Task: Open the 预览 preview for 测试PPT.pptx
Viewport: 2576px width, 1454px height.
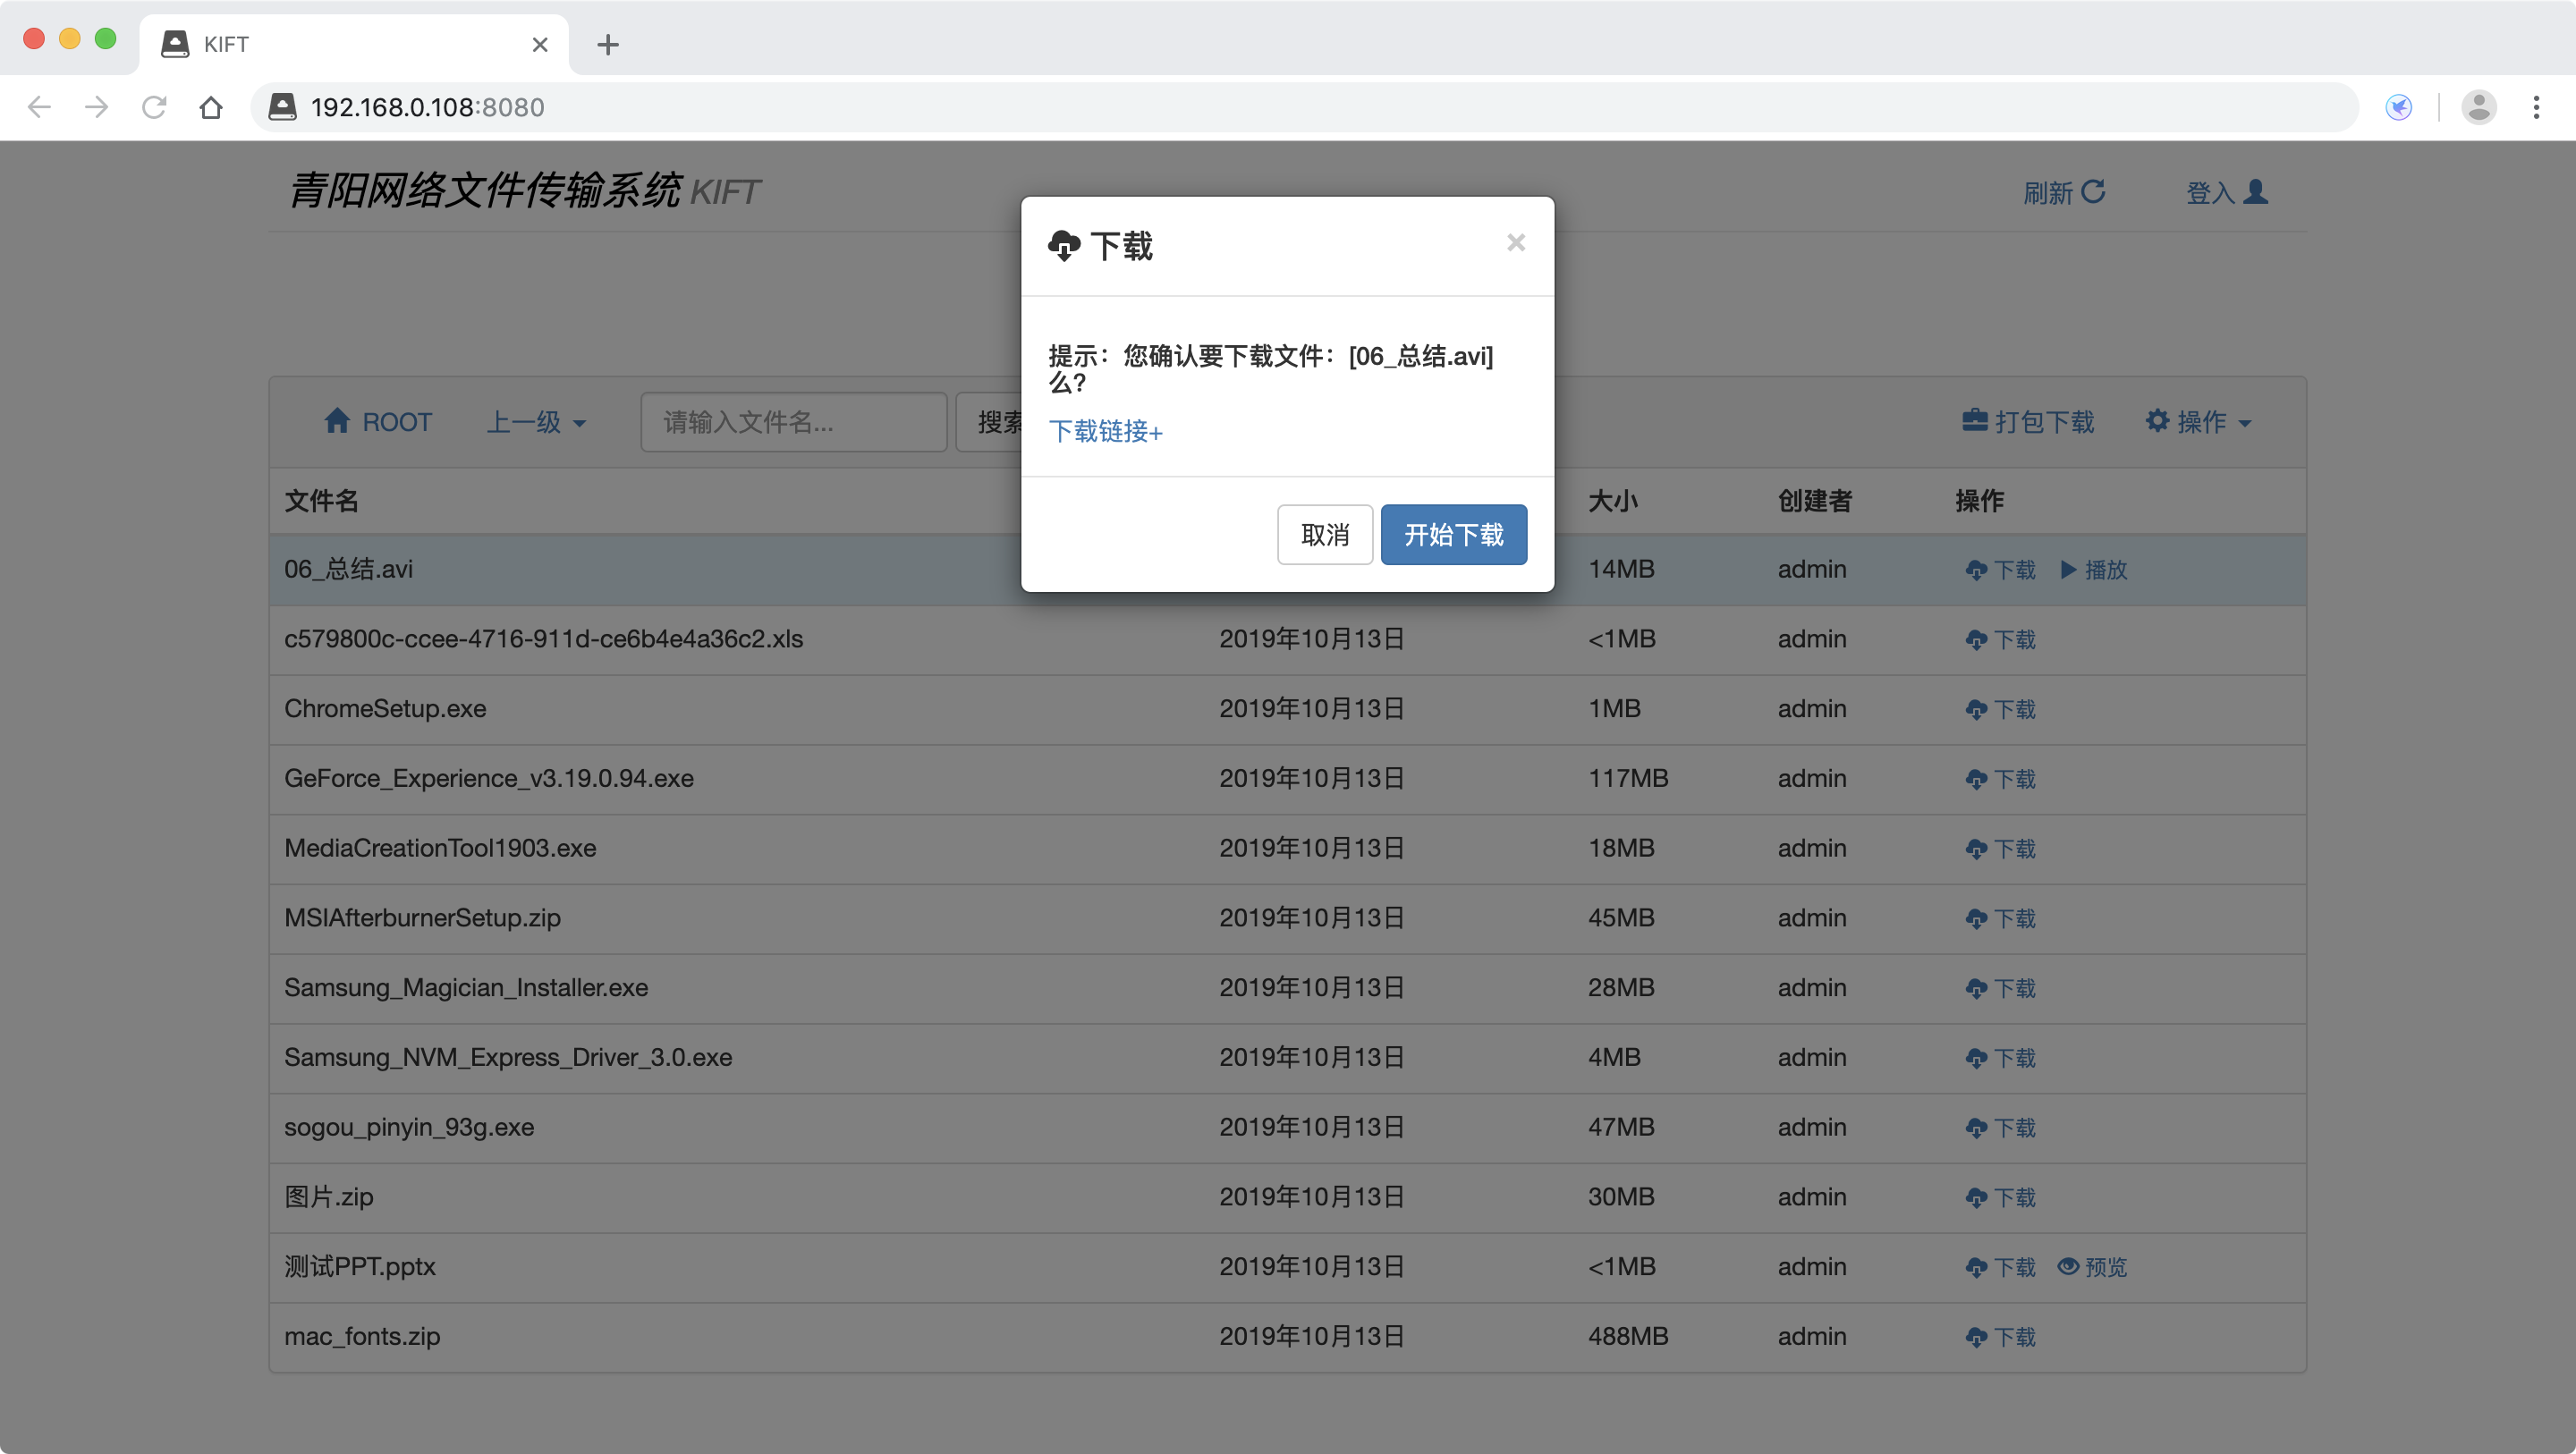Action: point(2092,1266)
